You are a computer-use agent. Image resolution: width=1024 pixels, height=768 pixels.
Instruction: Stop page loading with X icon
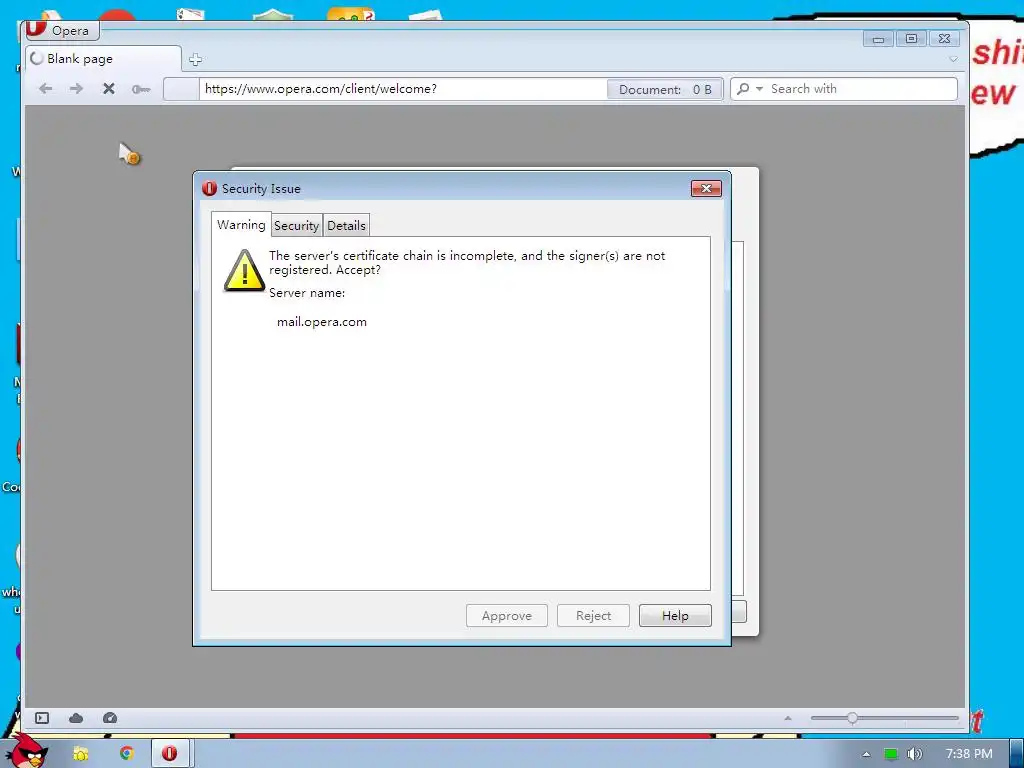pos(108,88)
